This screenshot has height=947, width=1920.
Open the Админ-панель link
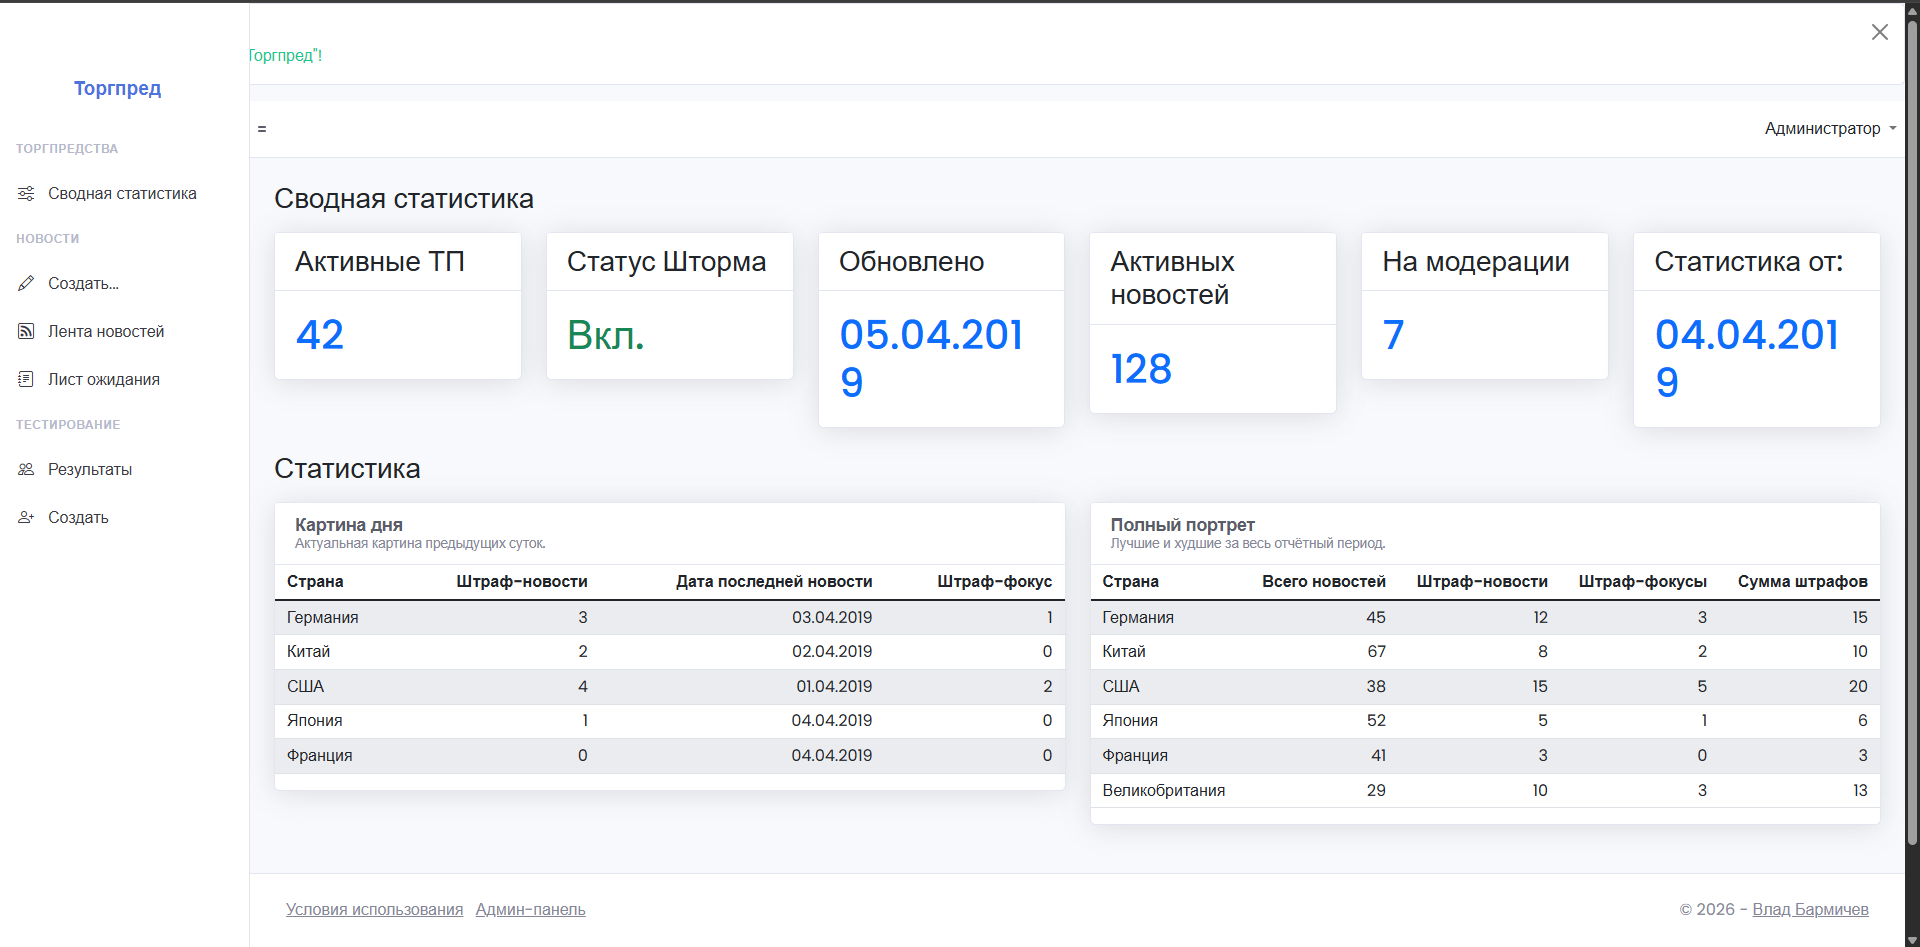[530, 909]
